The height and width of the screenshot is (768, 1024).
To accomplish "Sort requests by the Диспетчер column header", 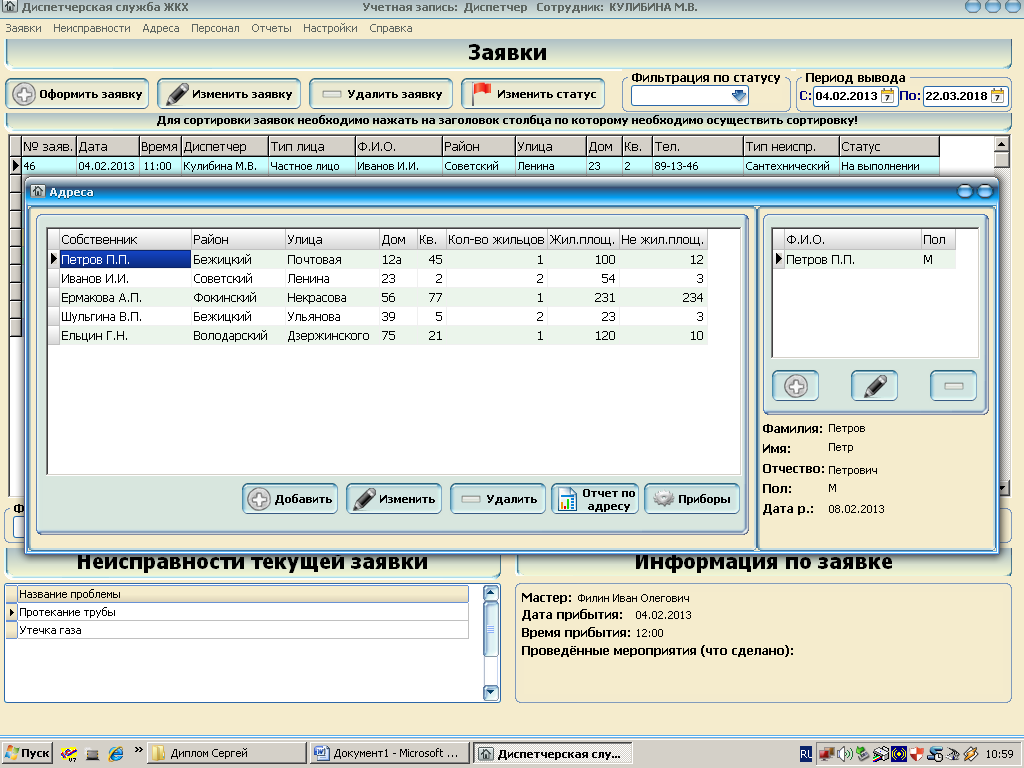I will 225,146.
